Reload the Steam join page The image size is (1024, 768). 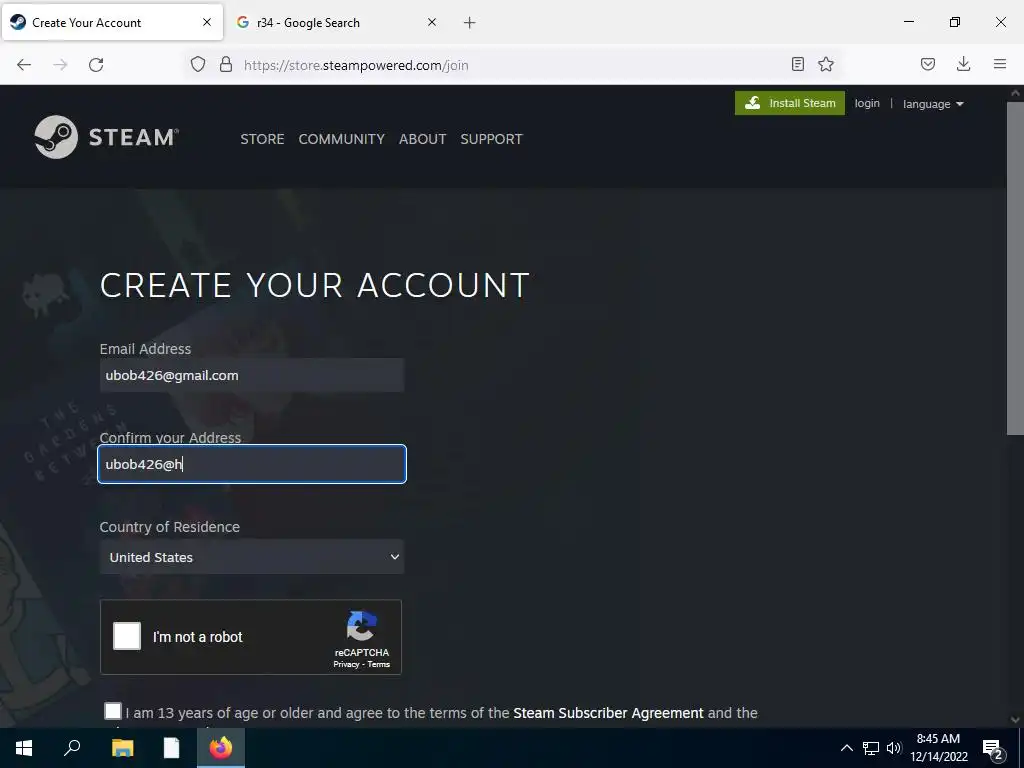(96, 65)
